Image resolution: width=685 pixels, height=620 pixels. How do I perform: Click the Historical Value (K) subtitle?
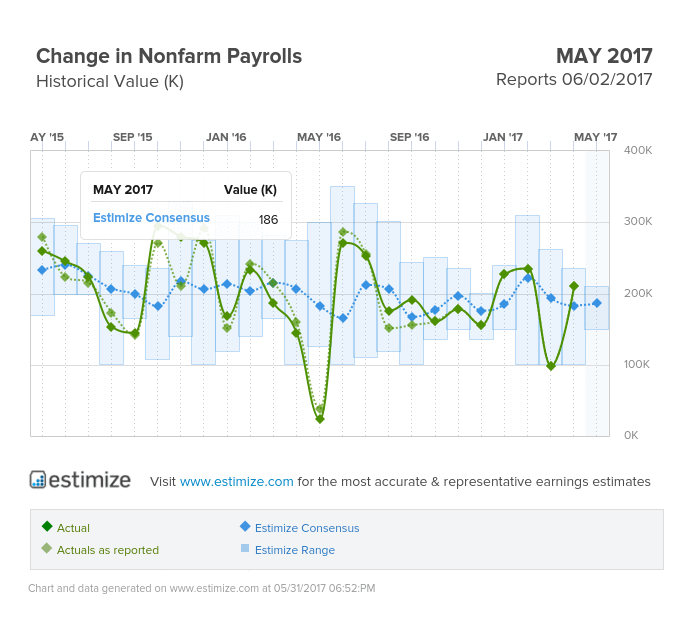click(110, 82)
